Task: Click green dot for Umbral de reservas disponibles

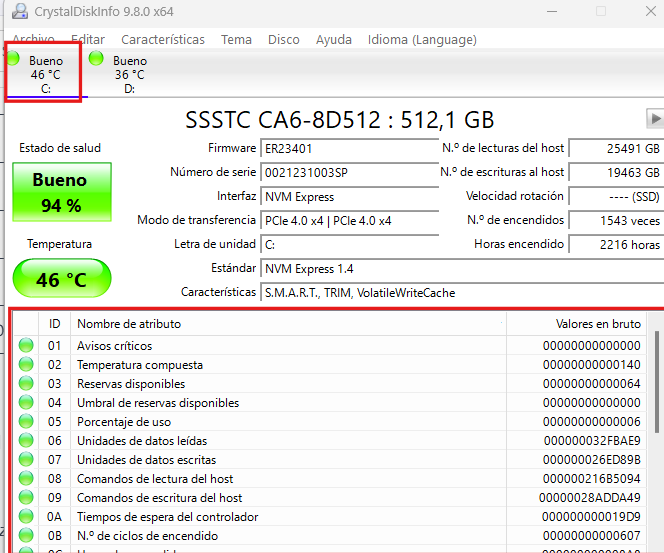Action: 26,402
